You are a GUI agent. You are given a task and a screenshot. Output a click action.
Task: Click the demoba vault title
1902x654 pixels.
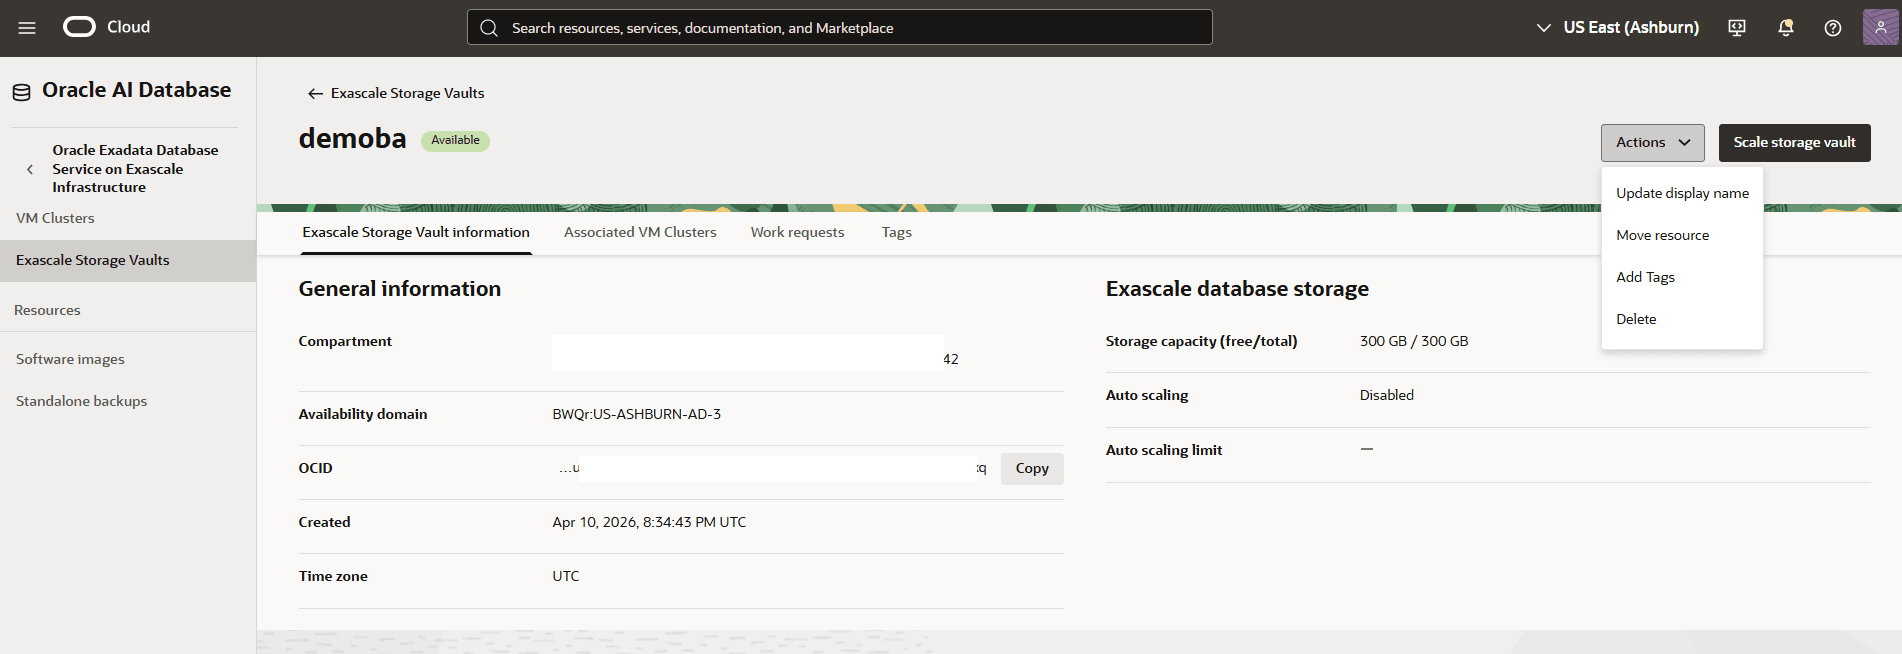click(352, 138)
